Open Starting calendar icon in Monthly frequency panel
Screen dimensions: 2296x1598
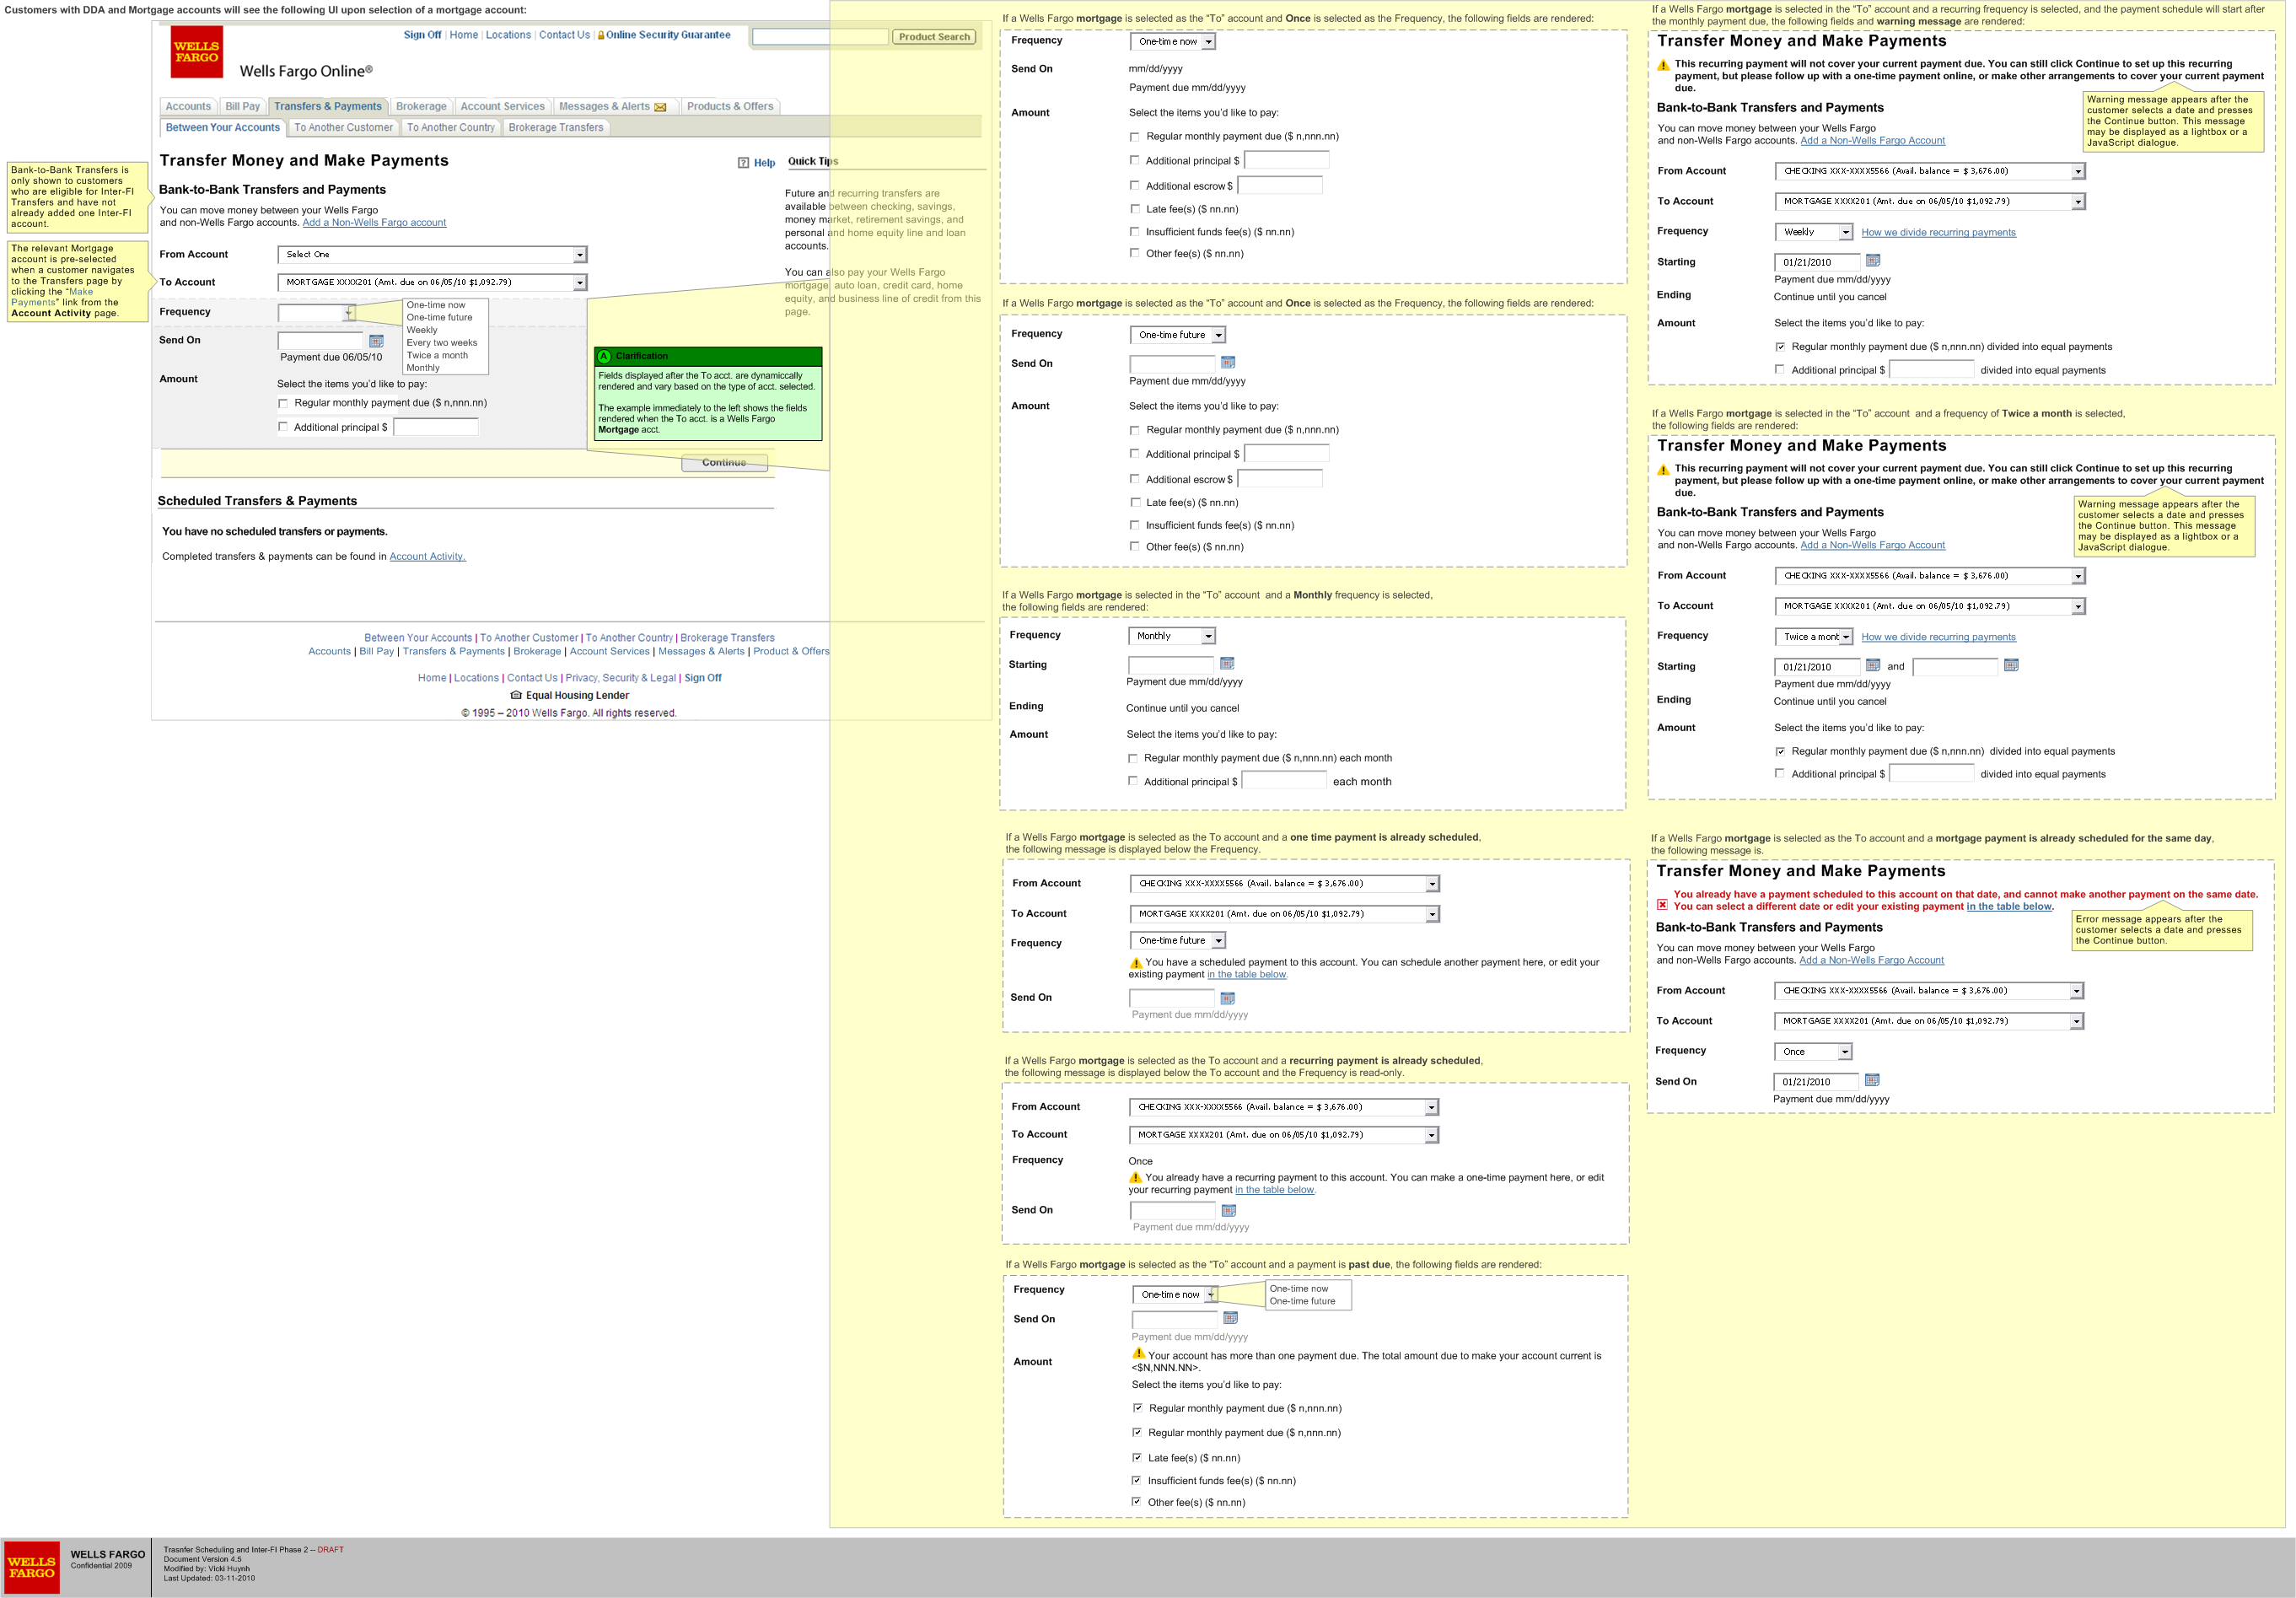[x=1227, y=663]
